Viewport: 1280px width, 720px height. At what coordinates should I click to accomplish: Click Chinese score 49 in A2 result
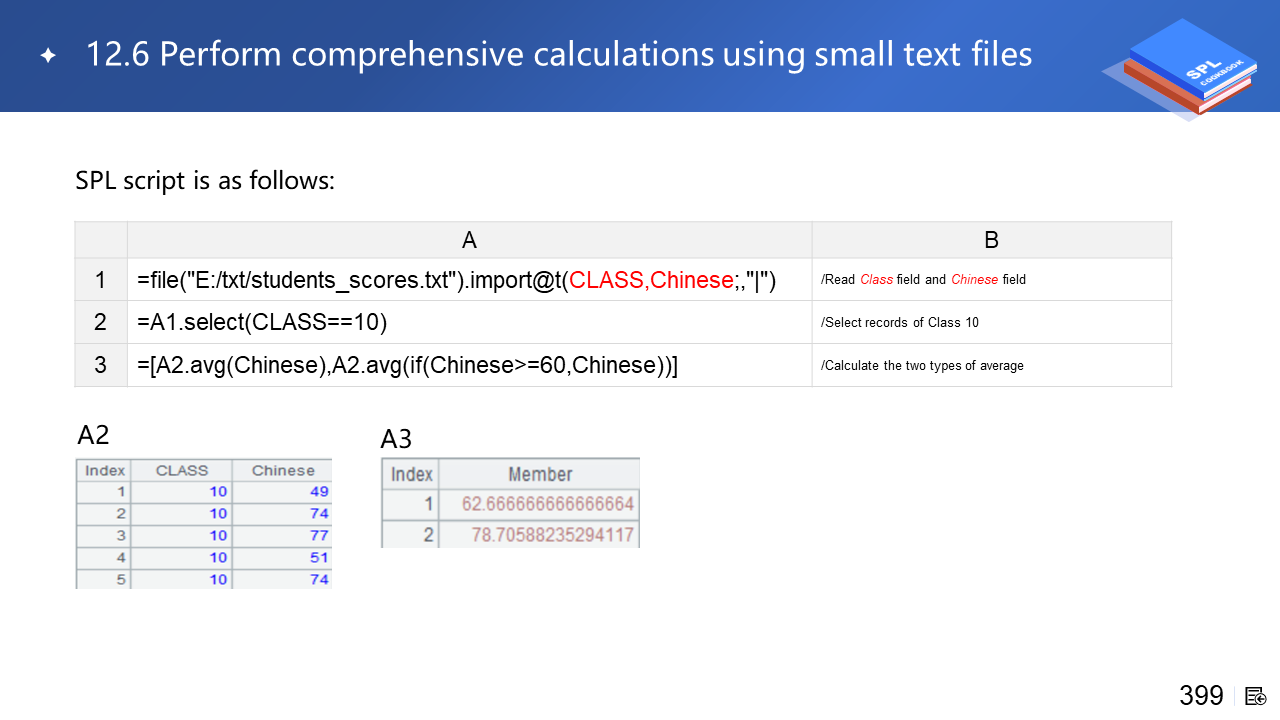click(319, 492)
